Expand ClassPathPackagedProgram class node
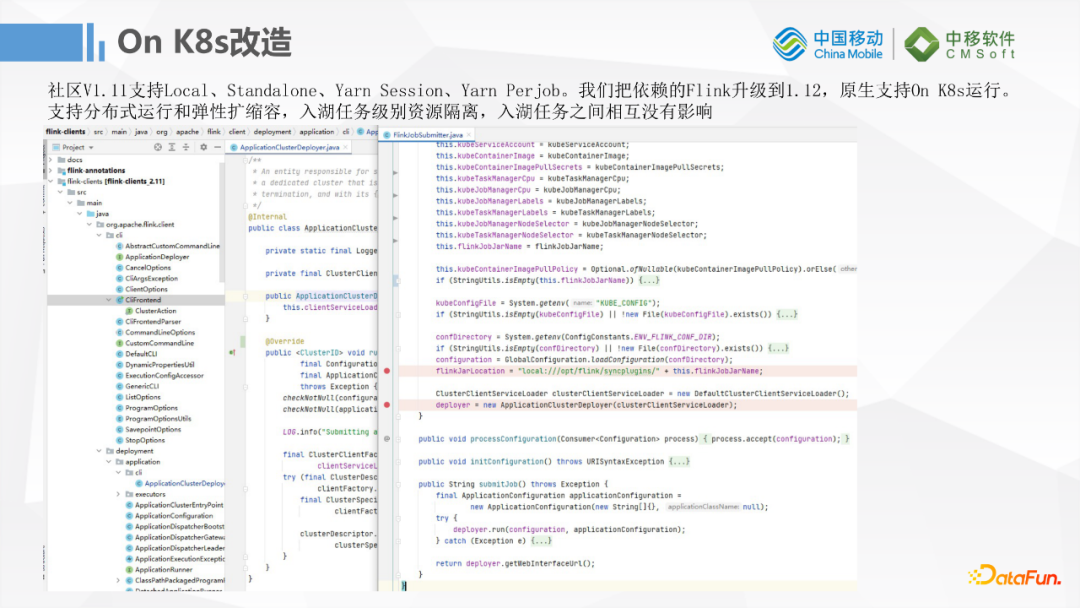 coord(118,580)
